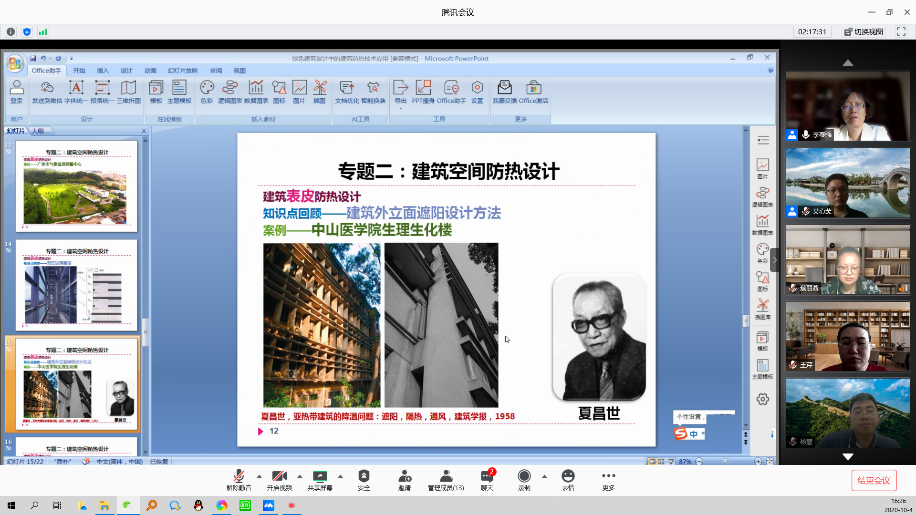916x515 pixels.
Task: Open chat with unread messages
Action: tap(487, 478)
